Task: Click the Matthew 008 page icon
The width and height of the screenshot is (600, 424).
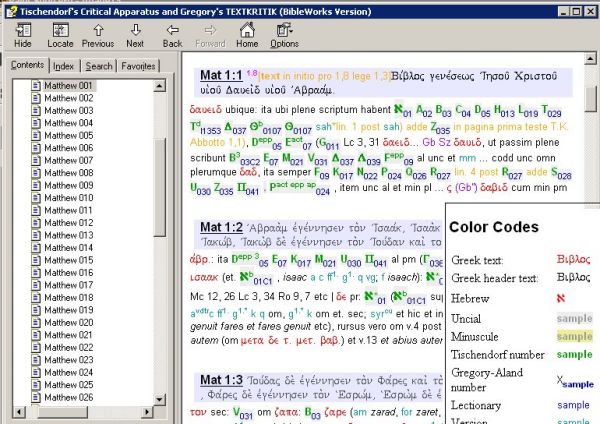Action: pyautogui.click(x=36, y=173)
